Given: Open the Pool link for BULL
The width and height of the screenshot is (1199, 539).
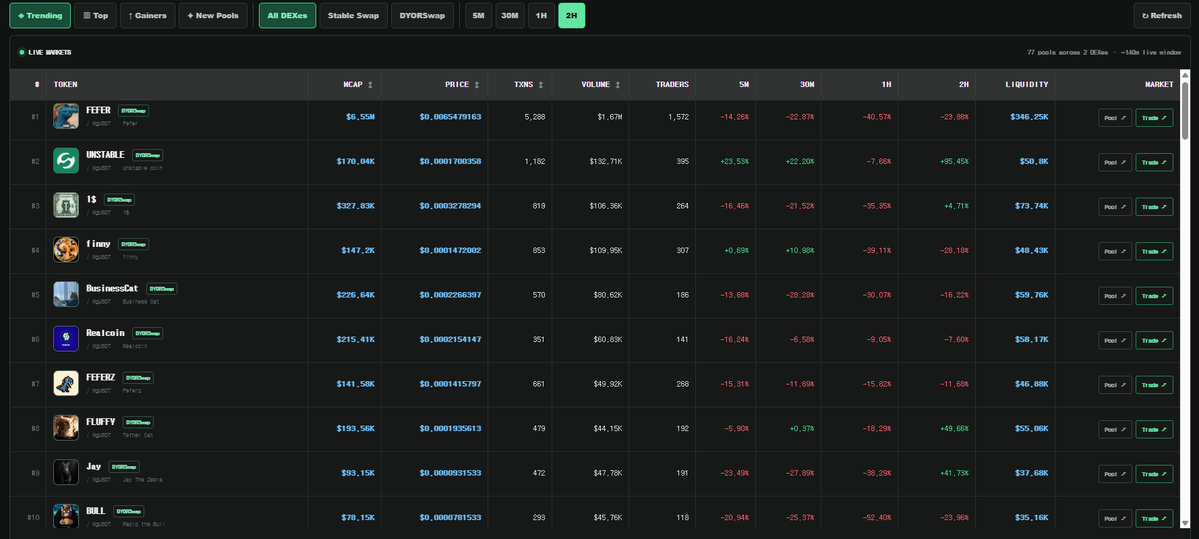Looking at the screenshot, I should click(x=1115, y=518).
